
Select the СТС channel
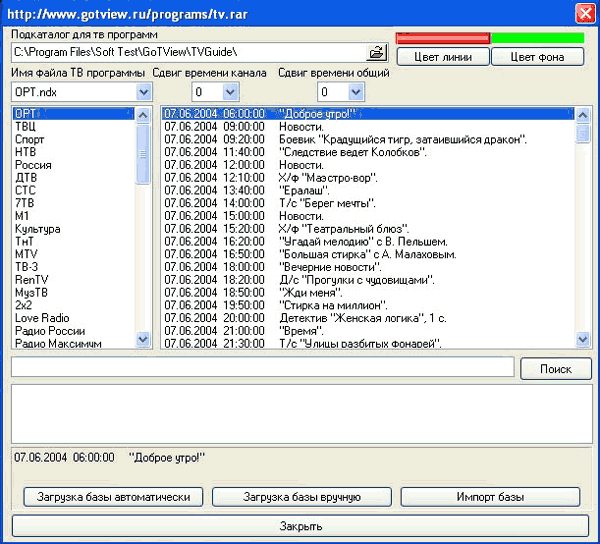[73, 190]
